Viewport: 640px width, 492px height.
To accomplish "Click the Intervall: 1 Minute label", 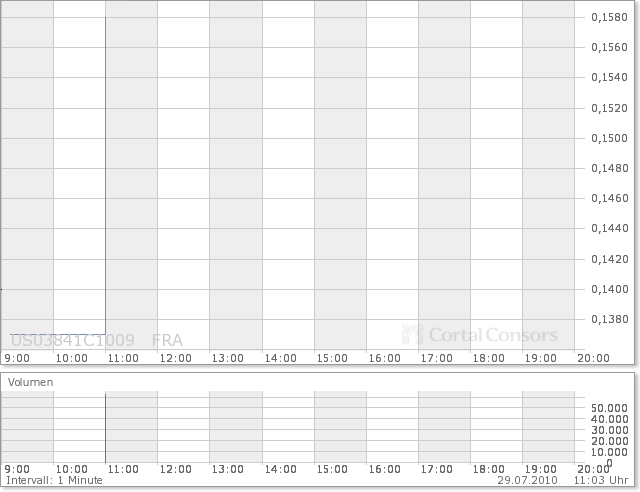I will click(x=54, y=480).
